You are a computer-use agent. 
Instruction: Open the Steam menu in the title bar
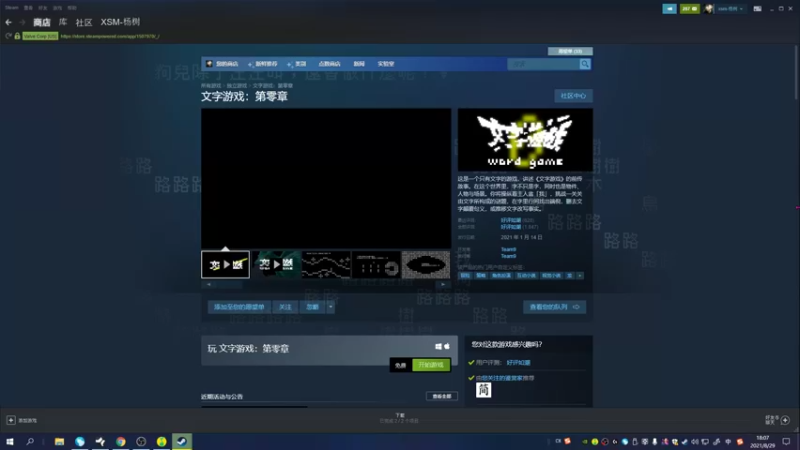[11, 8]
